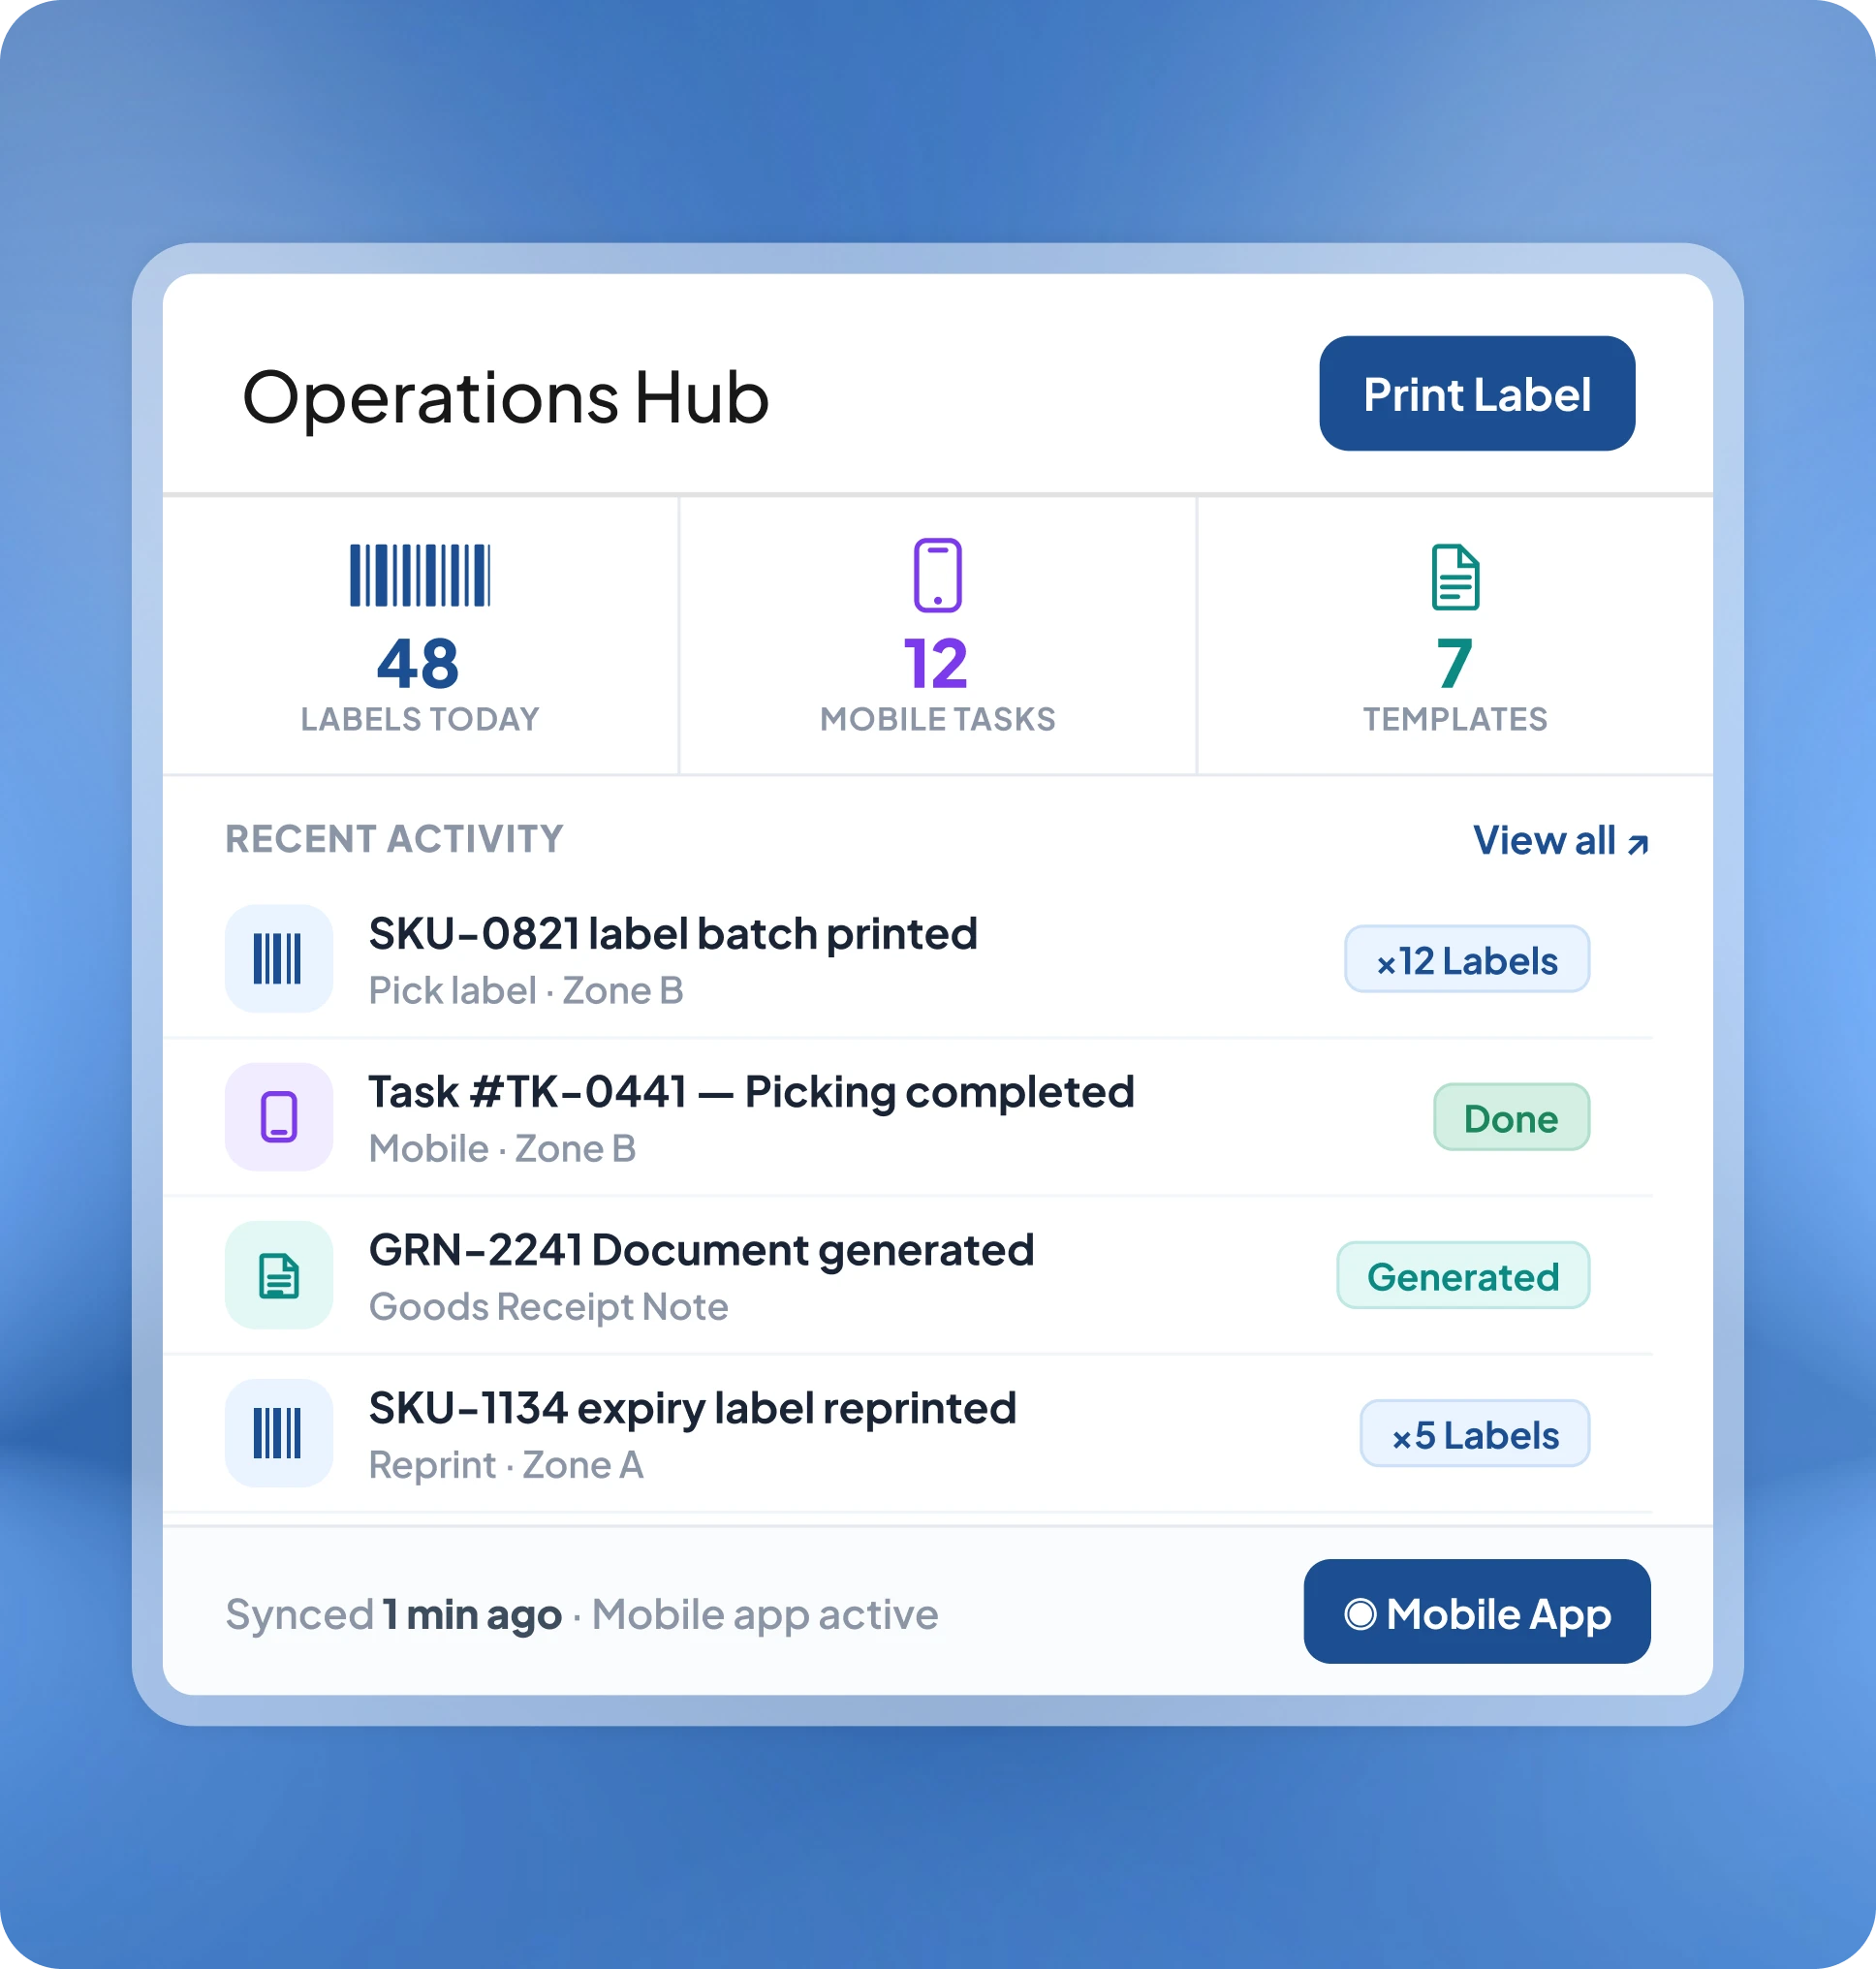Click the arrow icon after View all
Screen dimensions: 1876x1969
[x=1637, y=845]
